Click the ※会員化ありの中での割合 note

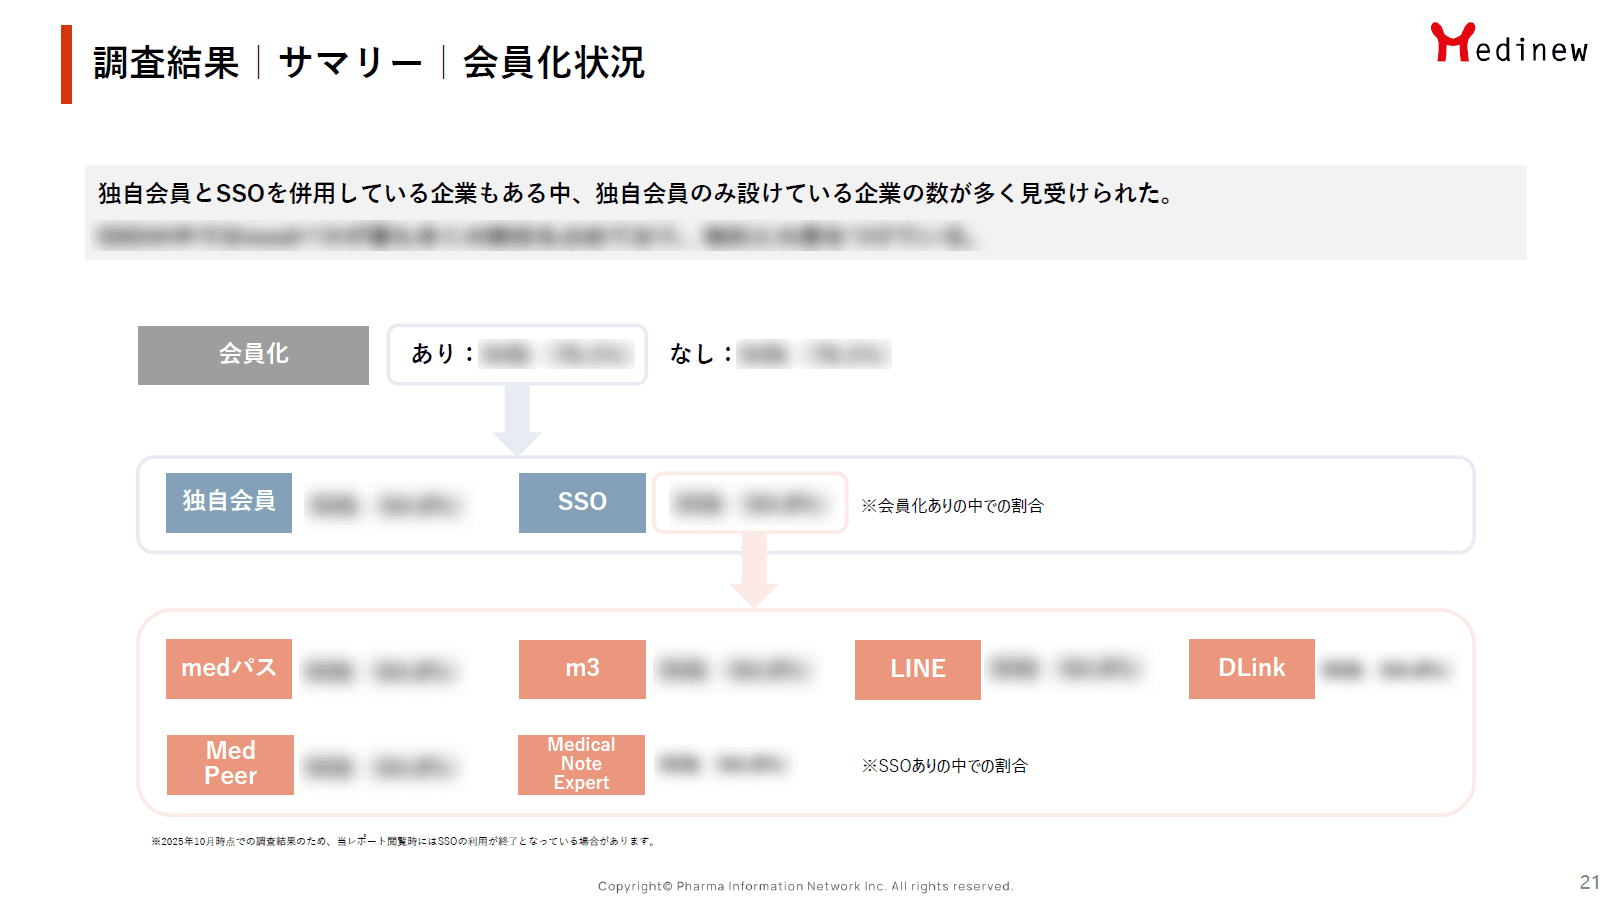click(952, 506)
